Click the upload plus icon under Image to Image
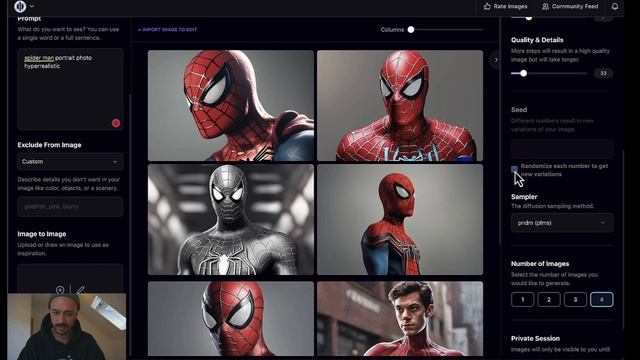The height and width of the screenshot is (360, 640). click(x=60, y=290)
